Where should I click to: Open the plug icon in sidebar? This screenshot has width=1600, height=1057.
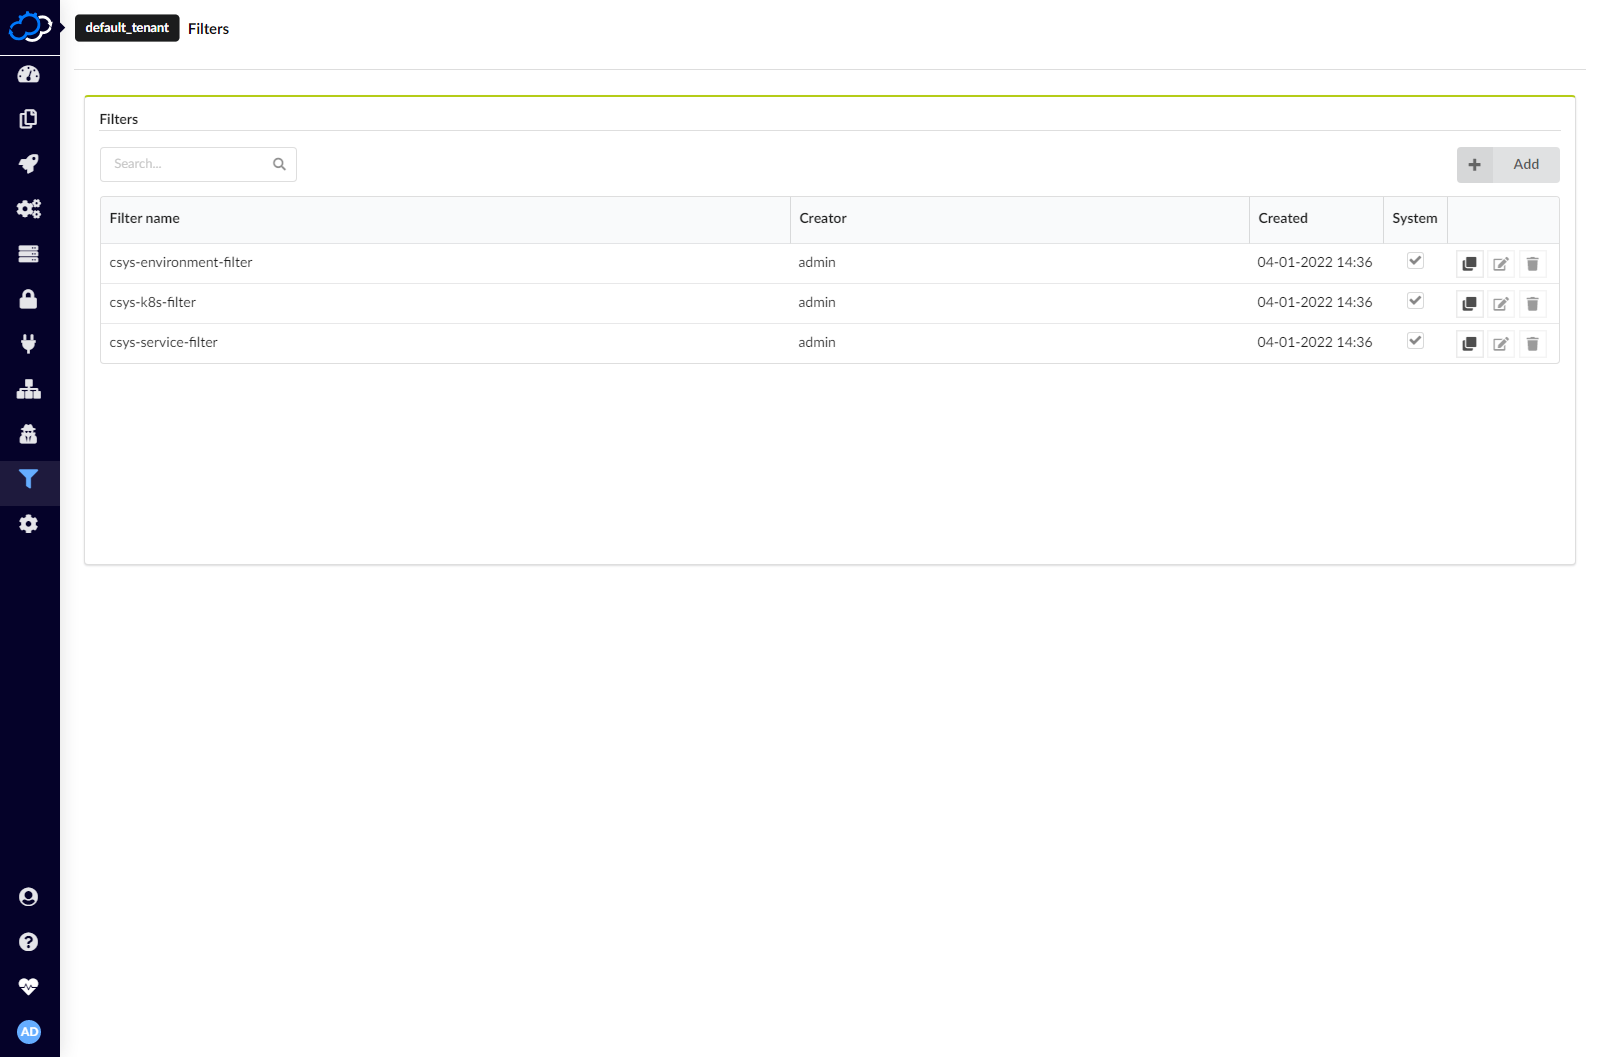(x=29, y=344)
